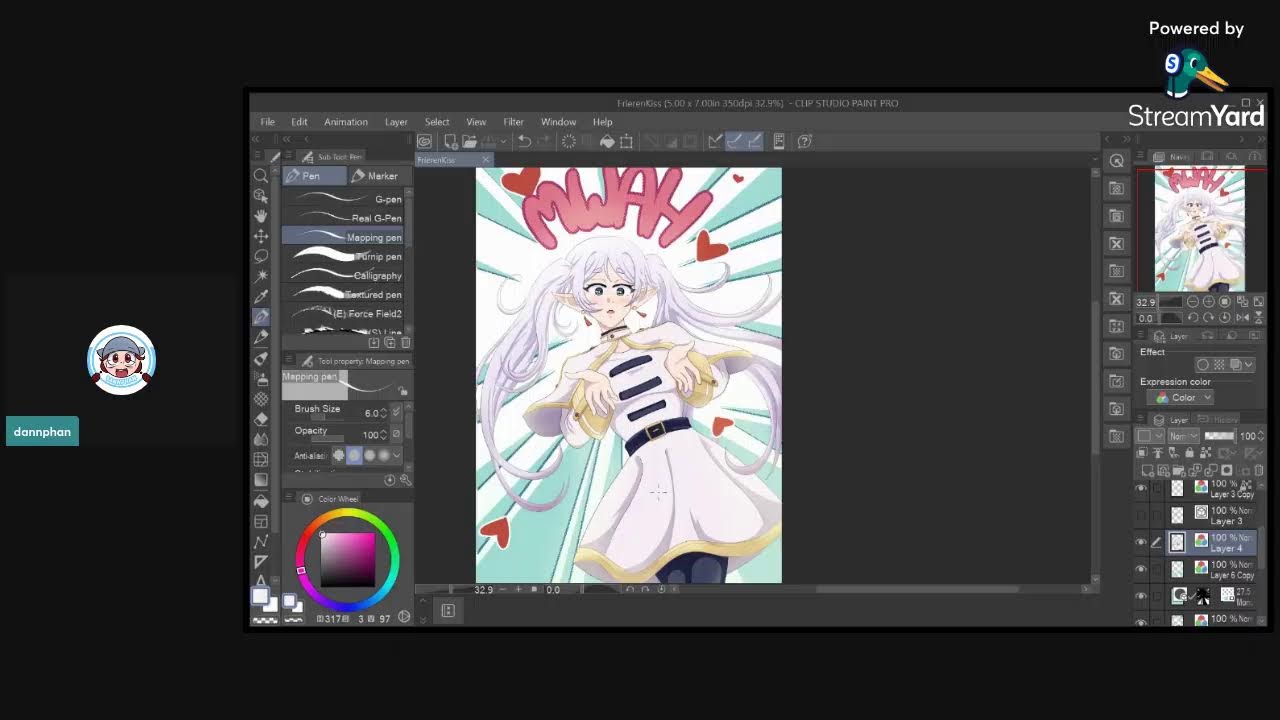The width and height of the screenshot is (1280, 720).
Task: Undo the last action
Action: tap(524, 141)
